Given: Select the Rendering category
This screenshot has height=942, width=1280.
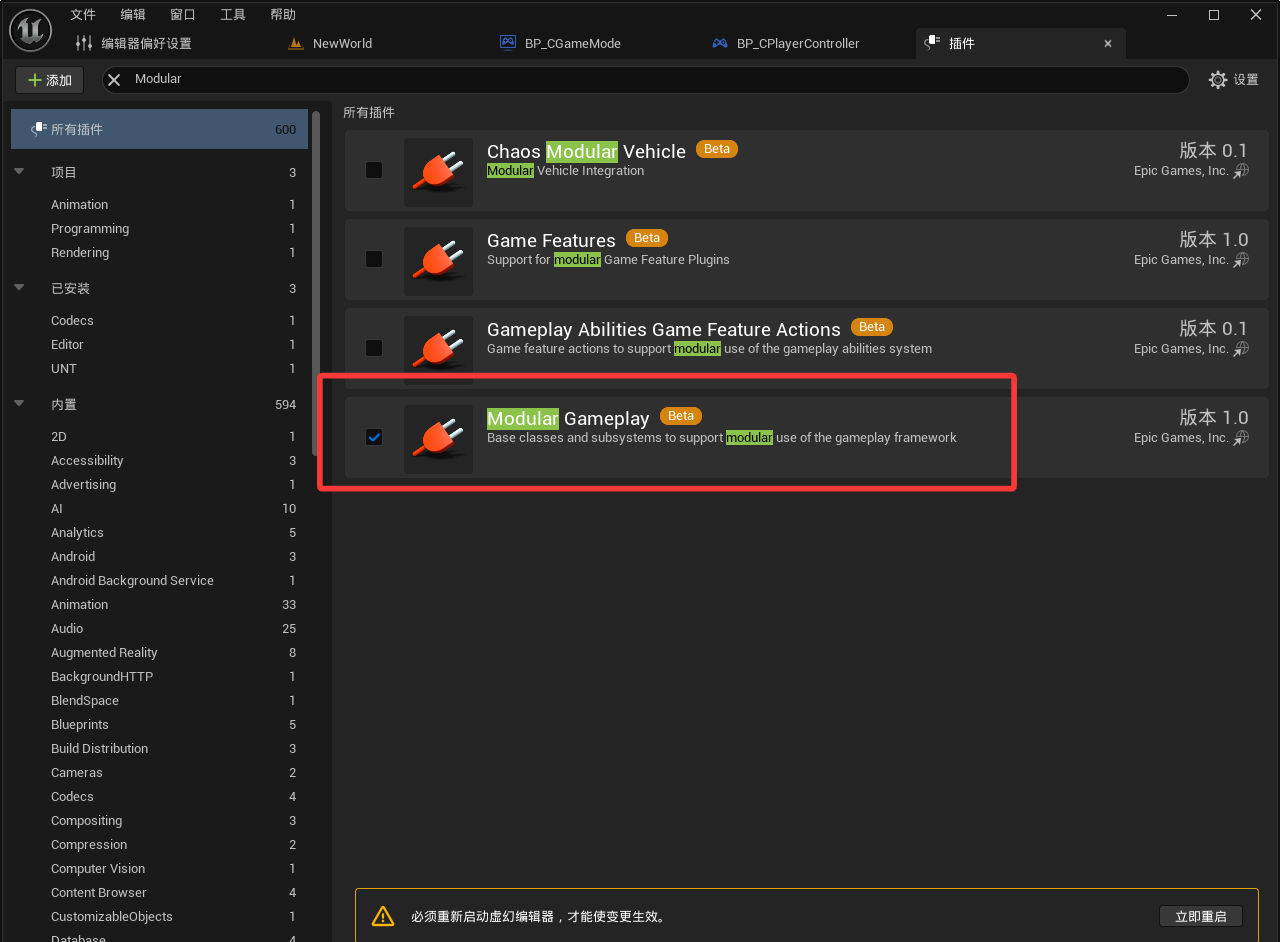Looking at the screenshot, I should click(x=159, y=252).
